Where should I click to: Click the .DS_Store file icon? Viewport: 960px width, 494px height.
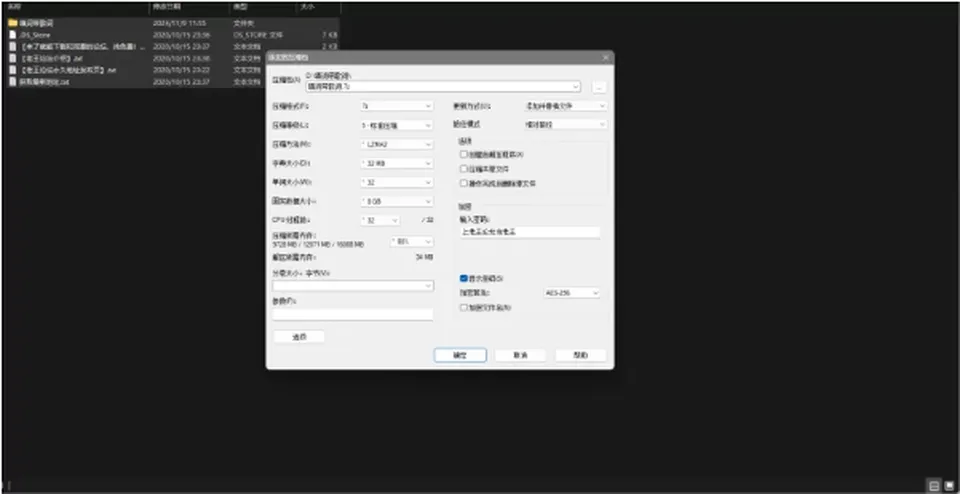13,35
